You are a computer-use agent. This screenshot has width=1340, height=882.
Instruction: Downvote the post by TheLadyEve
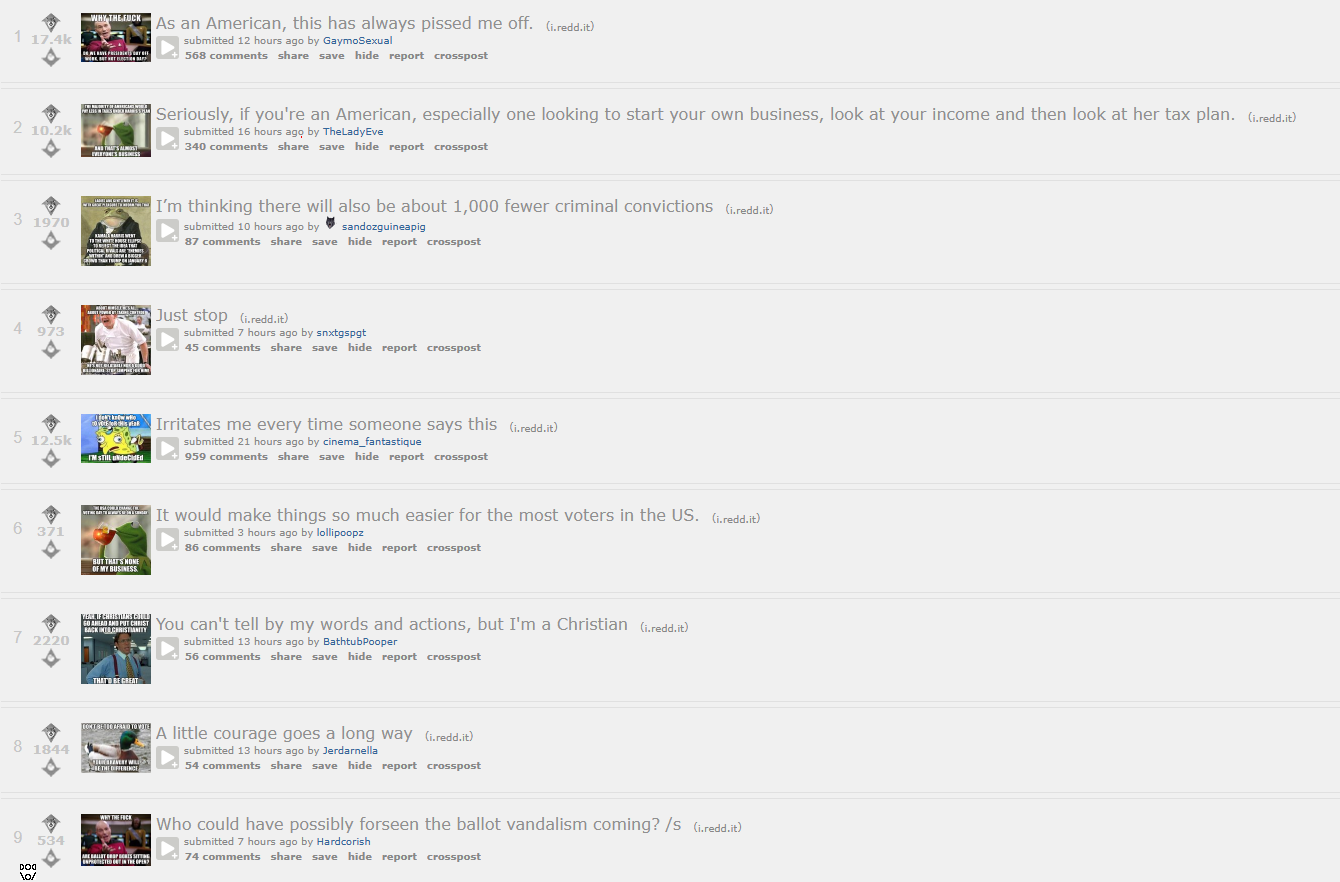coord(51,148)
